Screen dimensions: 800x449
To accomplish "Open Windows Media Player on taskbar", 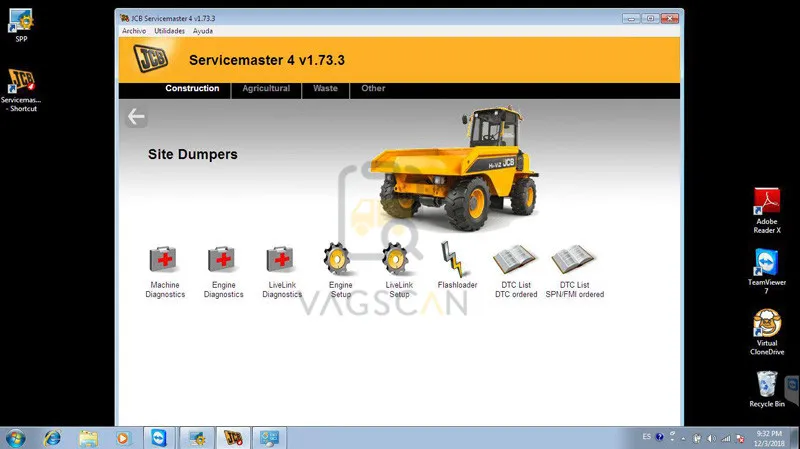I will [122, 438].
